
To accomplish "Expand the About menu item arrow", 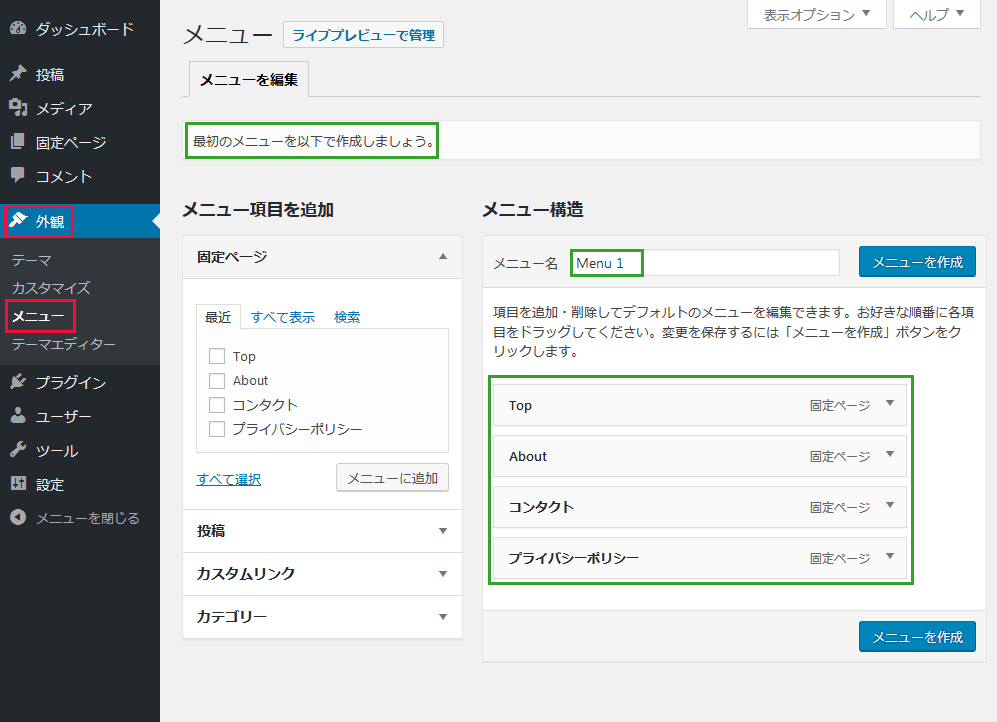I will pos(890,454).
